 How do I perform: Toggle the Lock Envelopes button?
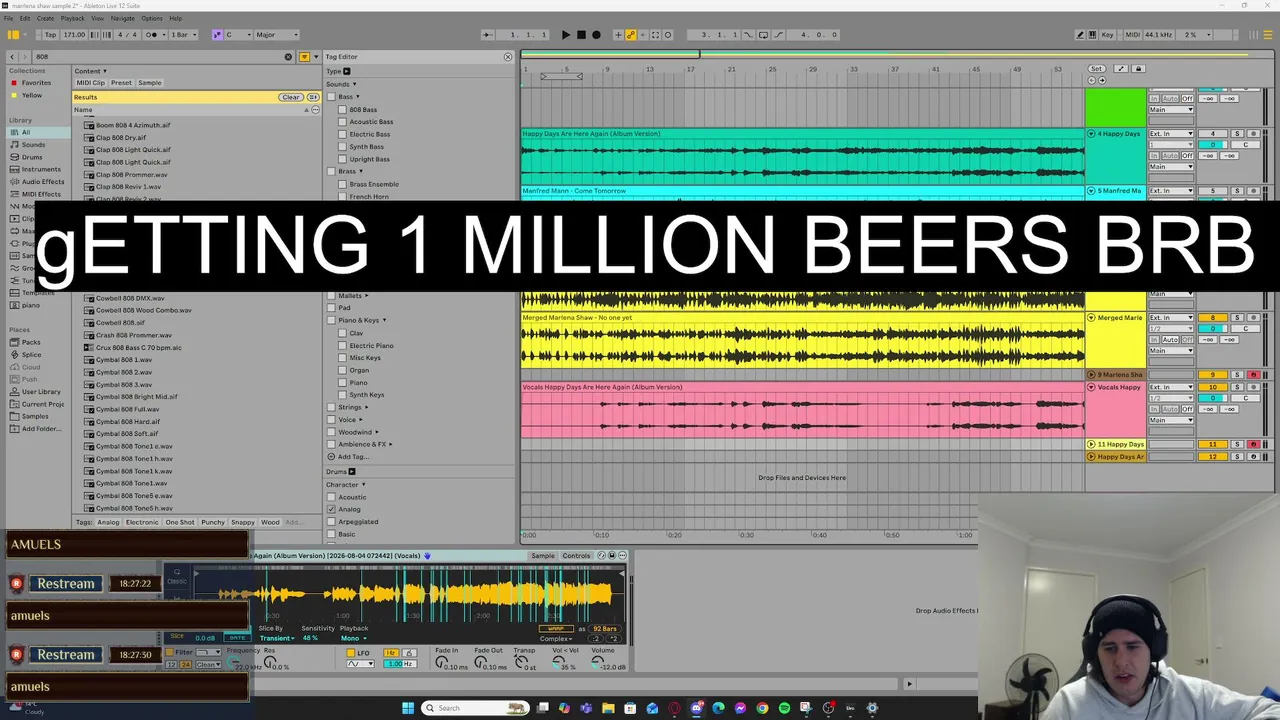coord(1138,68)
